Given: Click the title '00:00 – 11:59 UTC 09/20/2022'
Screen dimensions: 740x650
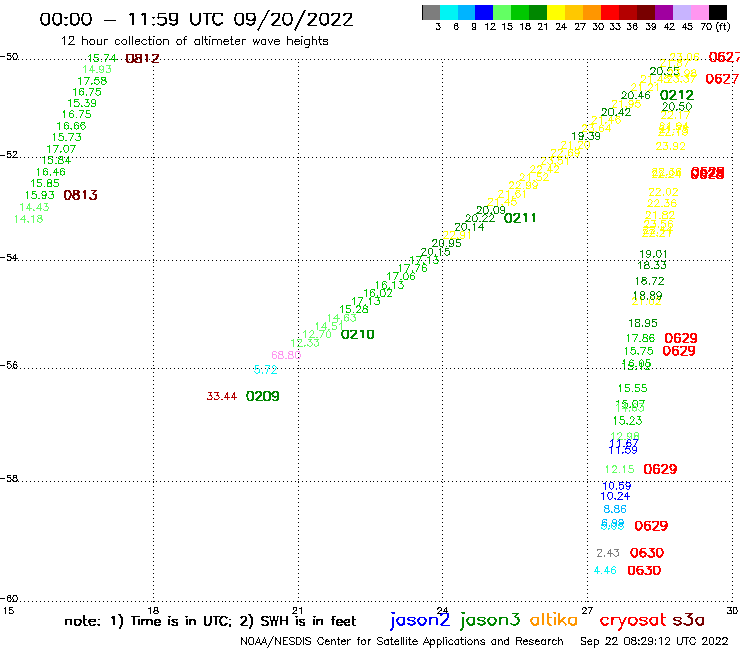Looking at the screenshot, I should (196, 19).
